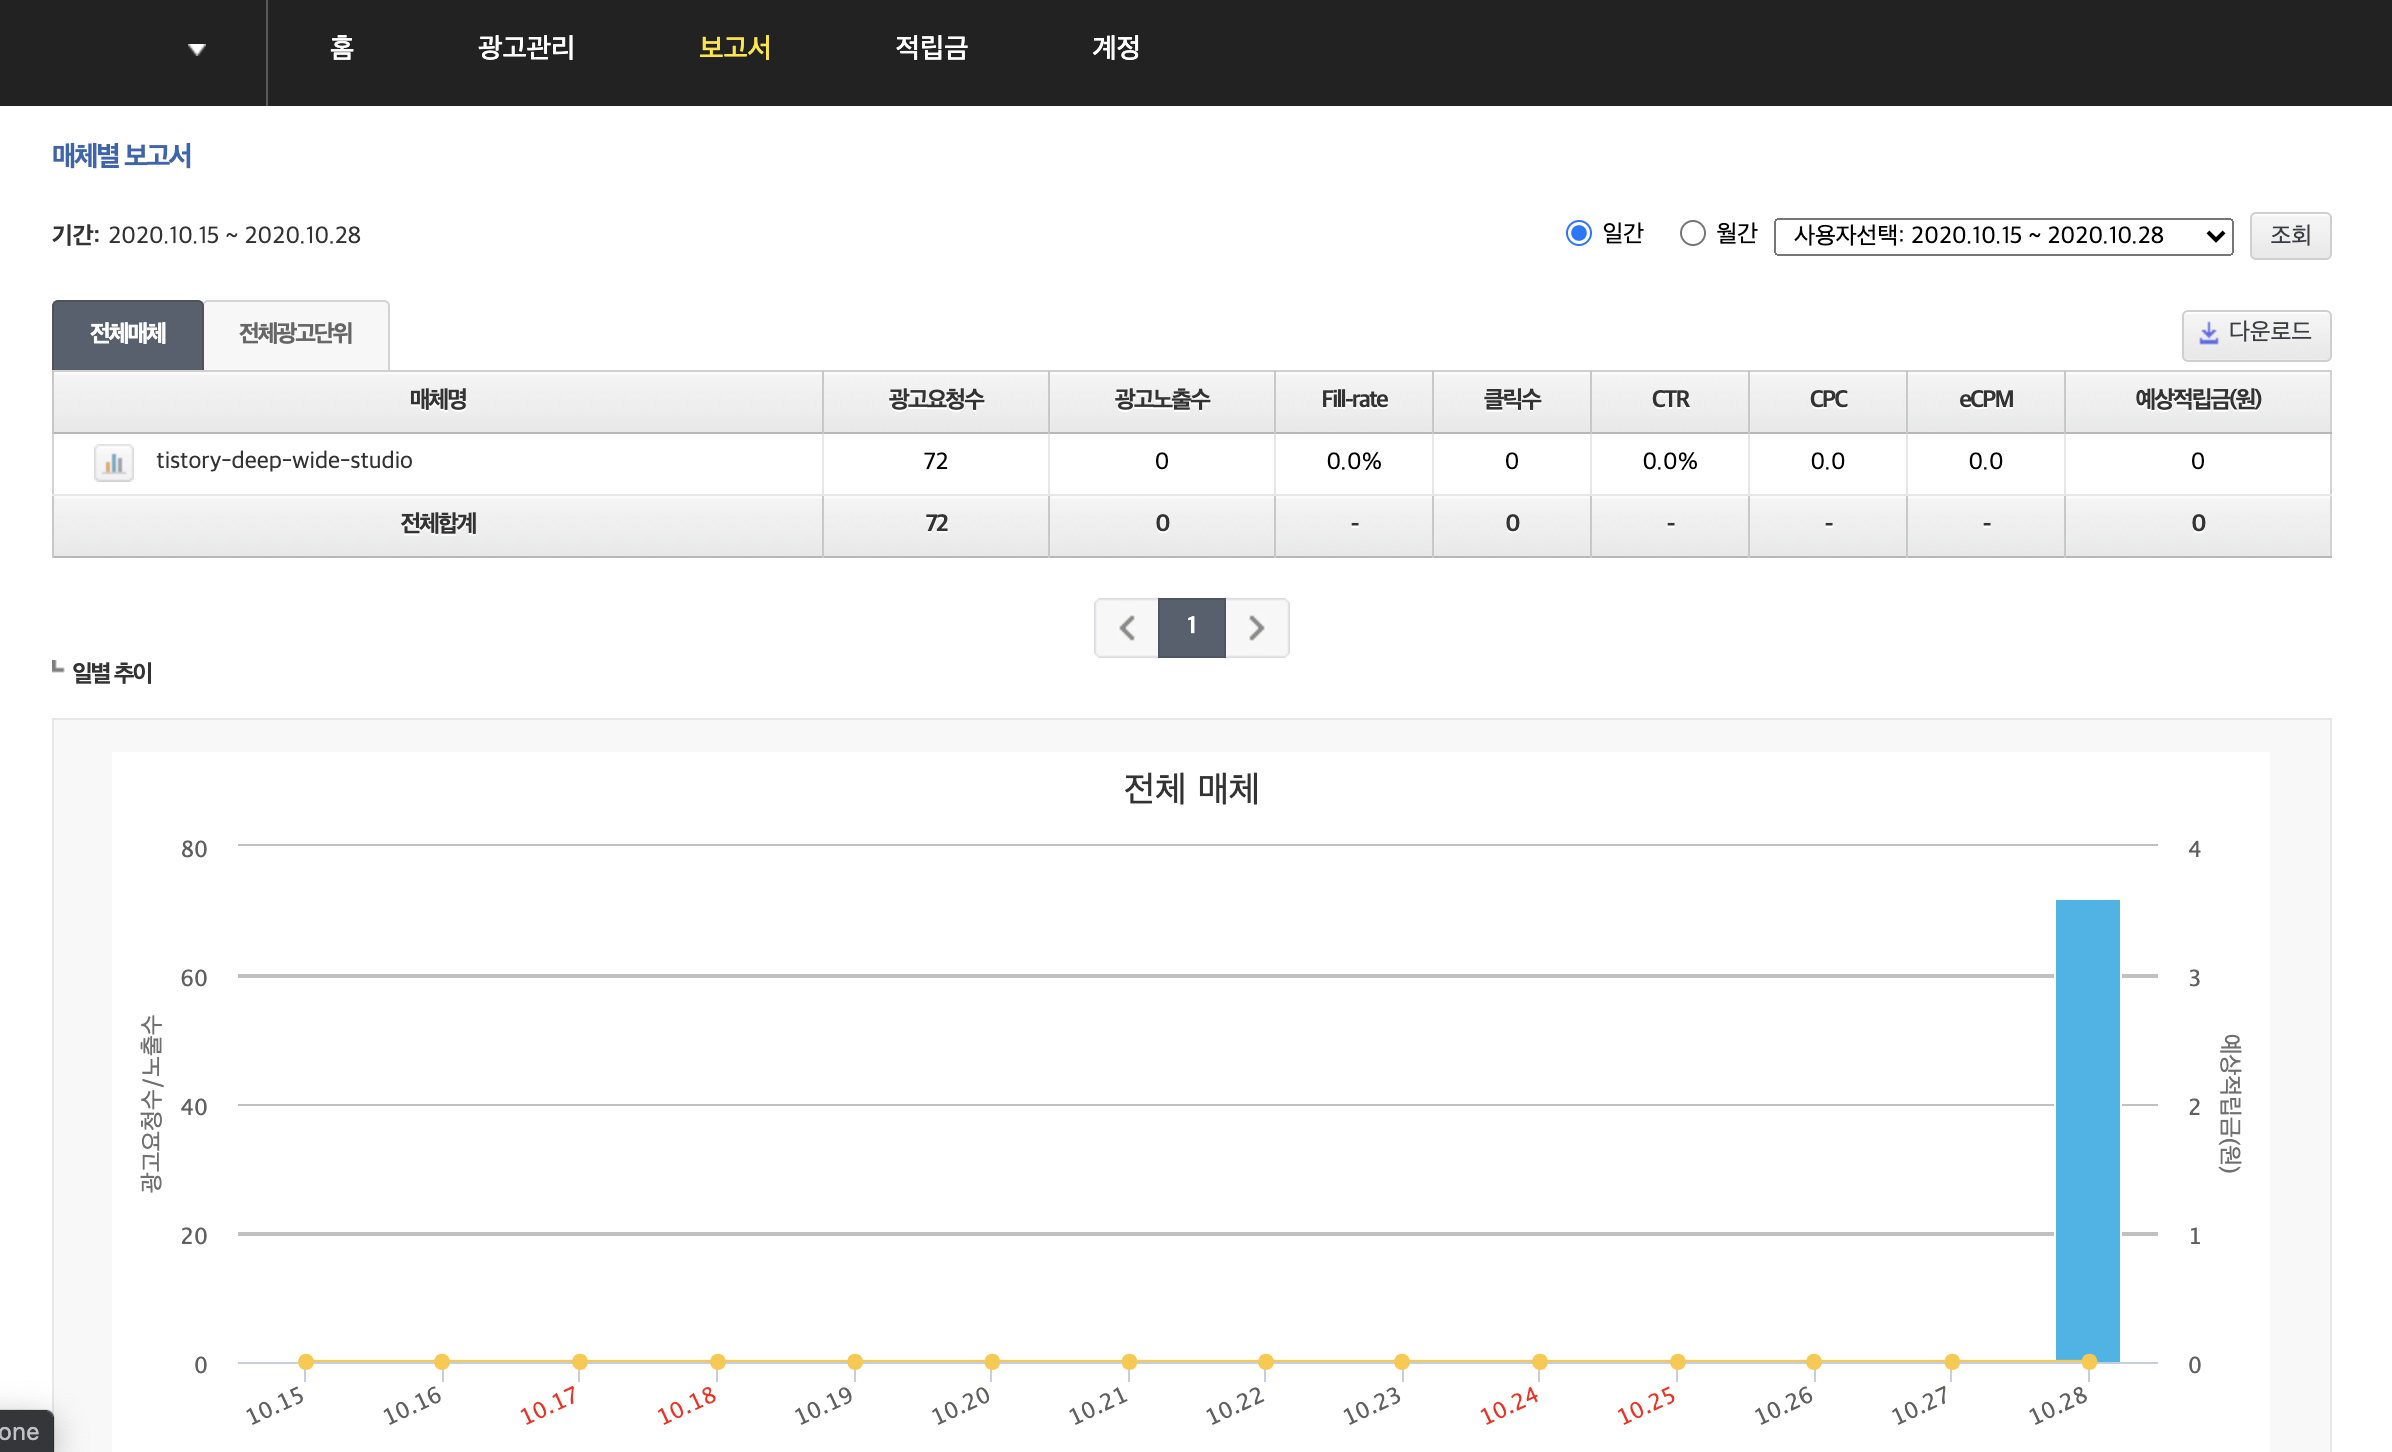Click the download icon on the 다운로드 button
Image resolution: width=2392 pixels, height=1452 pixels.
tap(2209, 333)
